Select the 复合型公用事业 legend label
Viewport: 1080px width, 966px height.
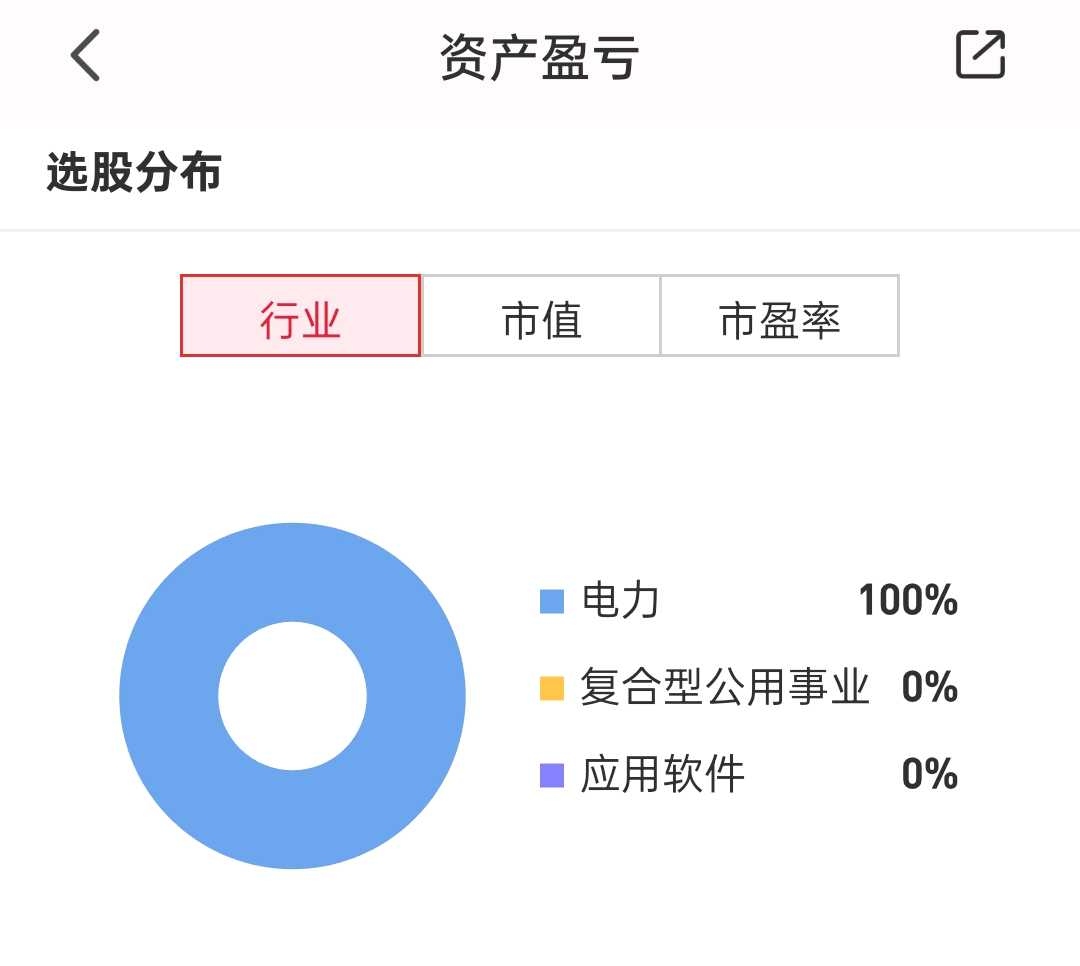point(725,687)
